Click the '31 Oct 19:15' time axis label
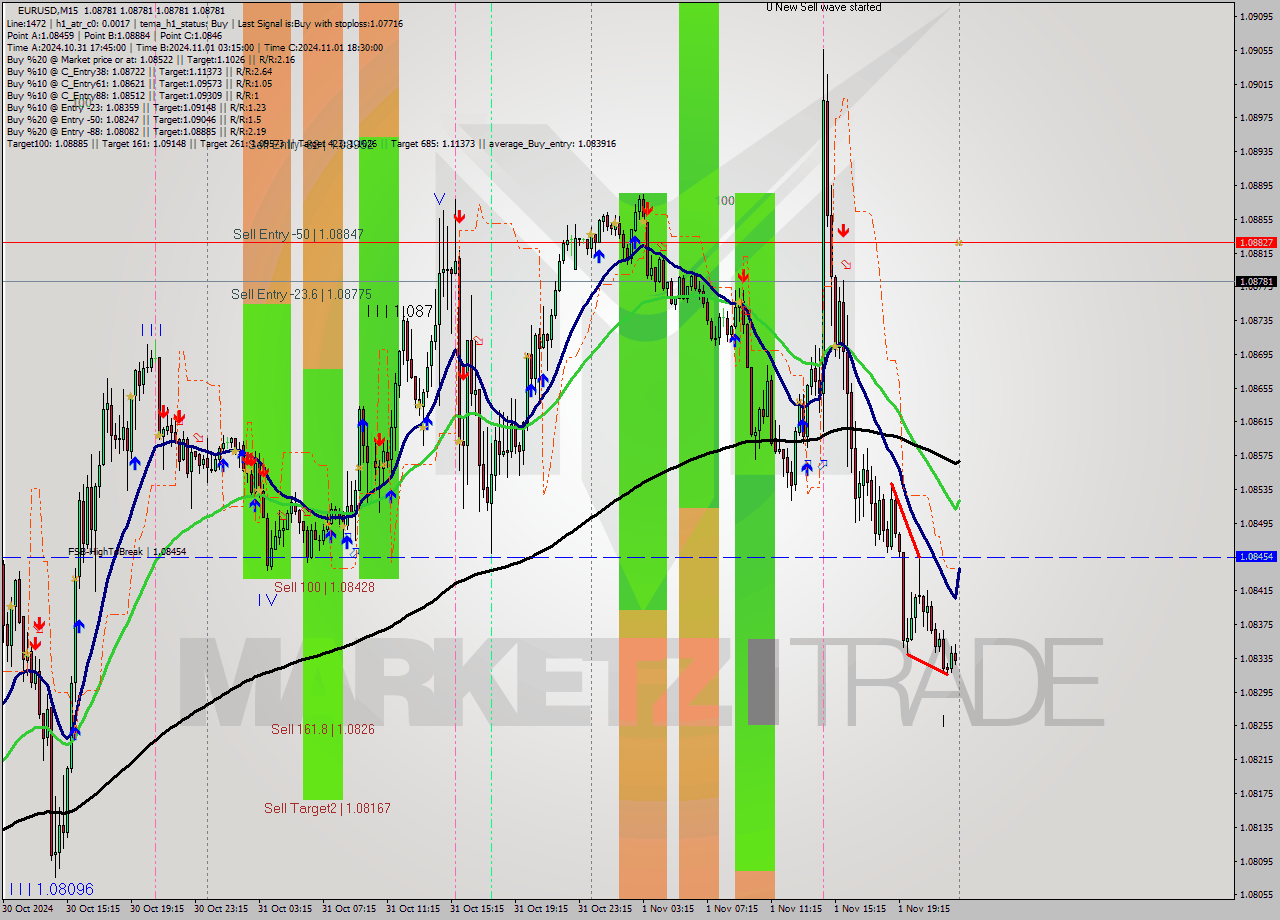This screenshot has width=1280, height=920. pos(541,909)
